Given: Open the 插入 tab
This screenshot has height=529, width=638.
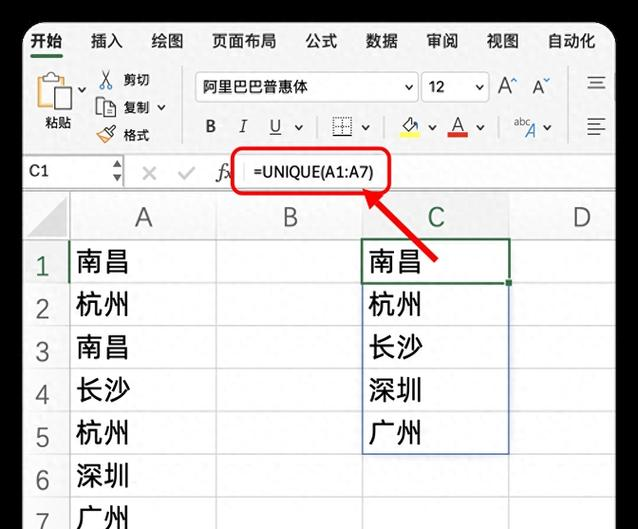Looking at the screenshot, I should coord(107,42).
